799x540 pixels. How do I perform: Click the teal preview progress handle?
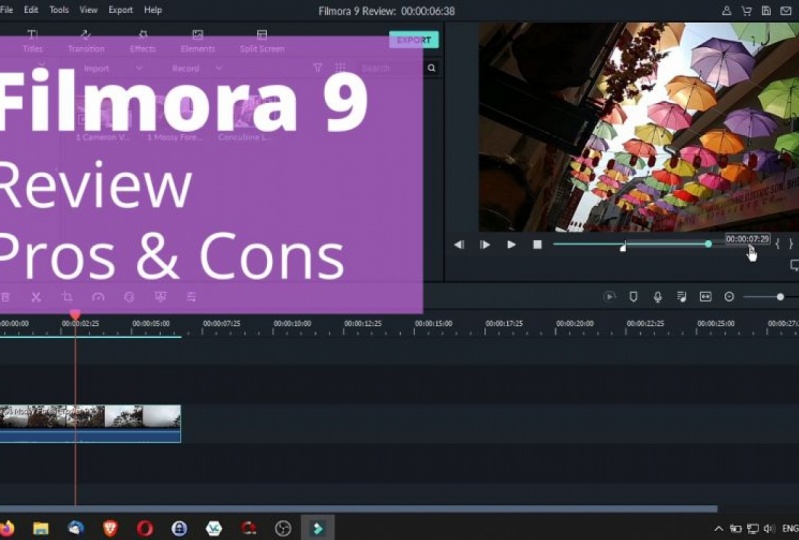pos(708,244)
